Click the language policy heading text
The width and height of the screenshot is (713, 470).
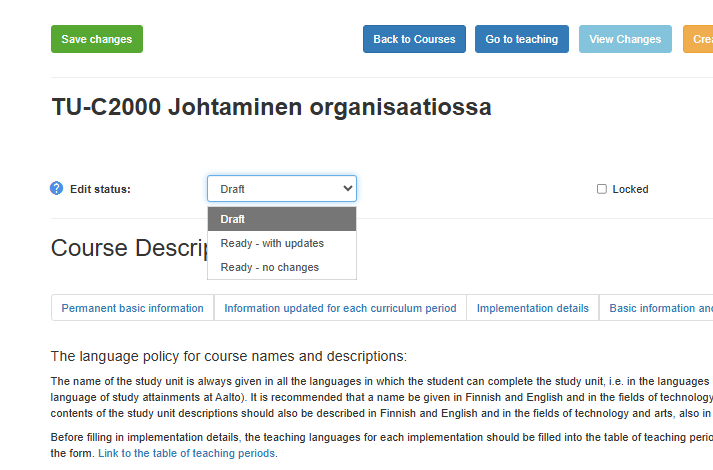tap(229, 356)
